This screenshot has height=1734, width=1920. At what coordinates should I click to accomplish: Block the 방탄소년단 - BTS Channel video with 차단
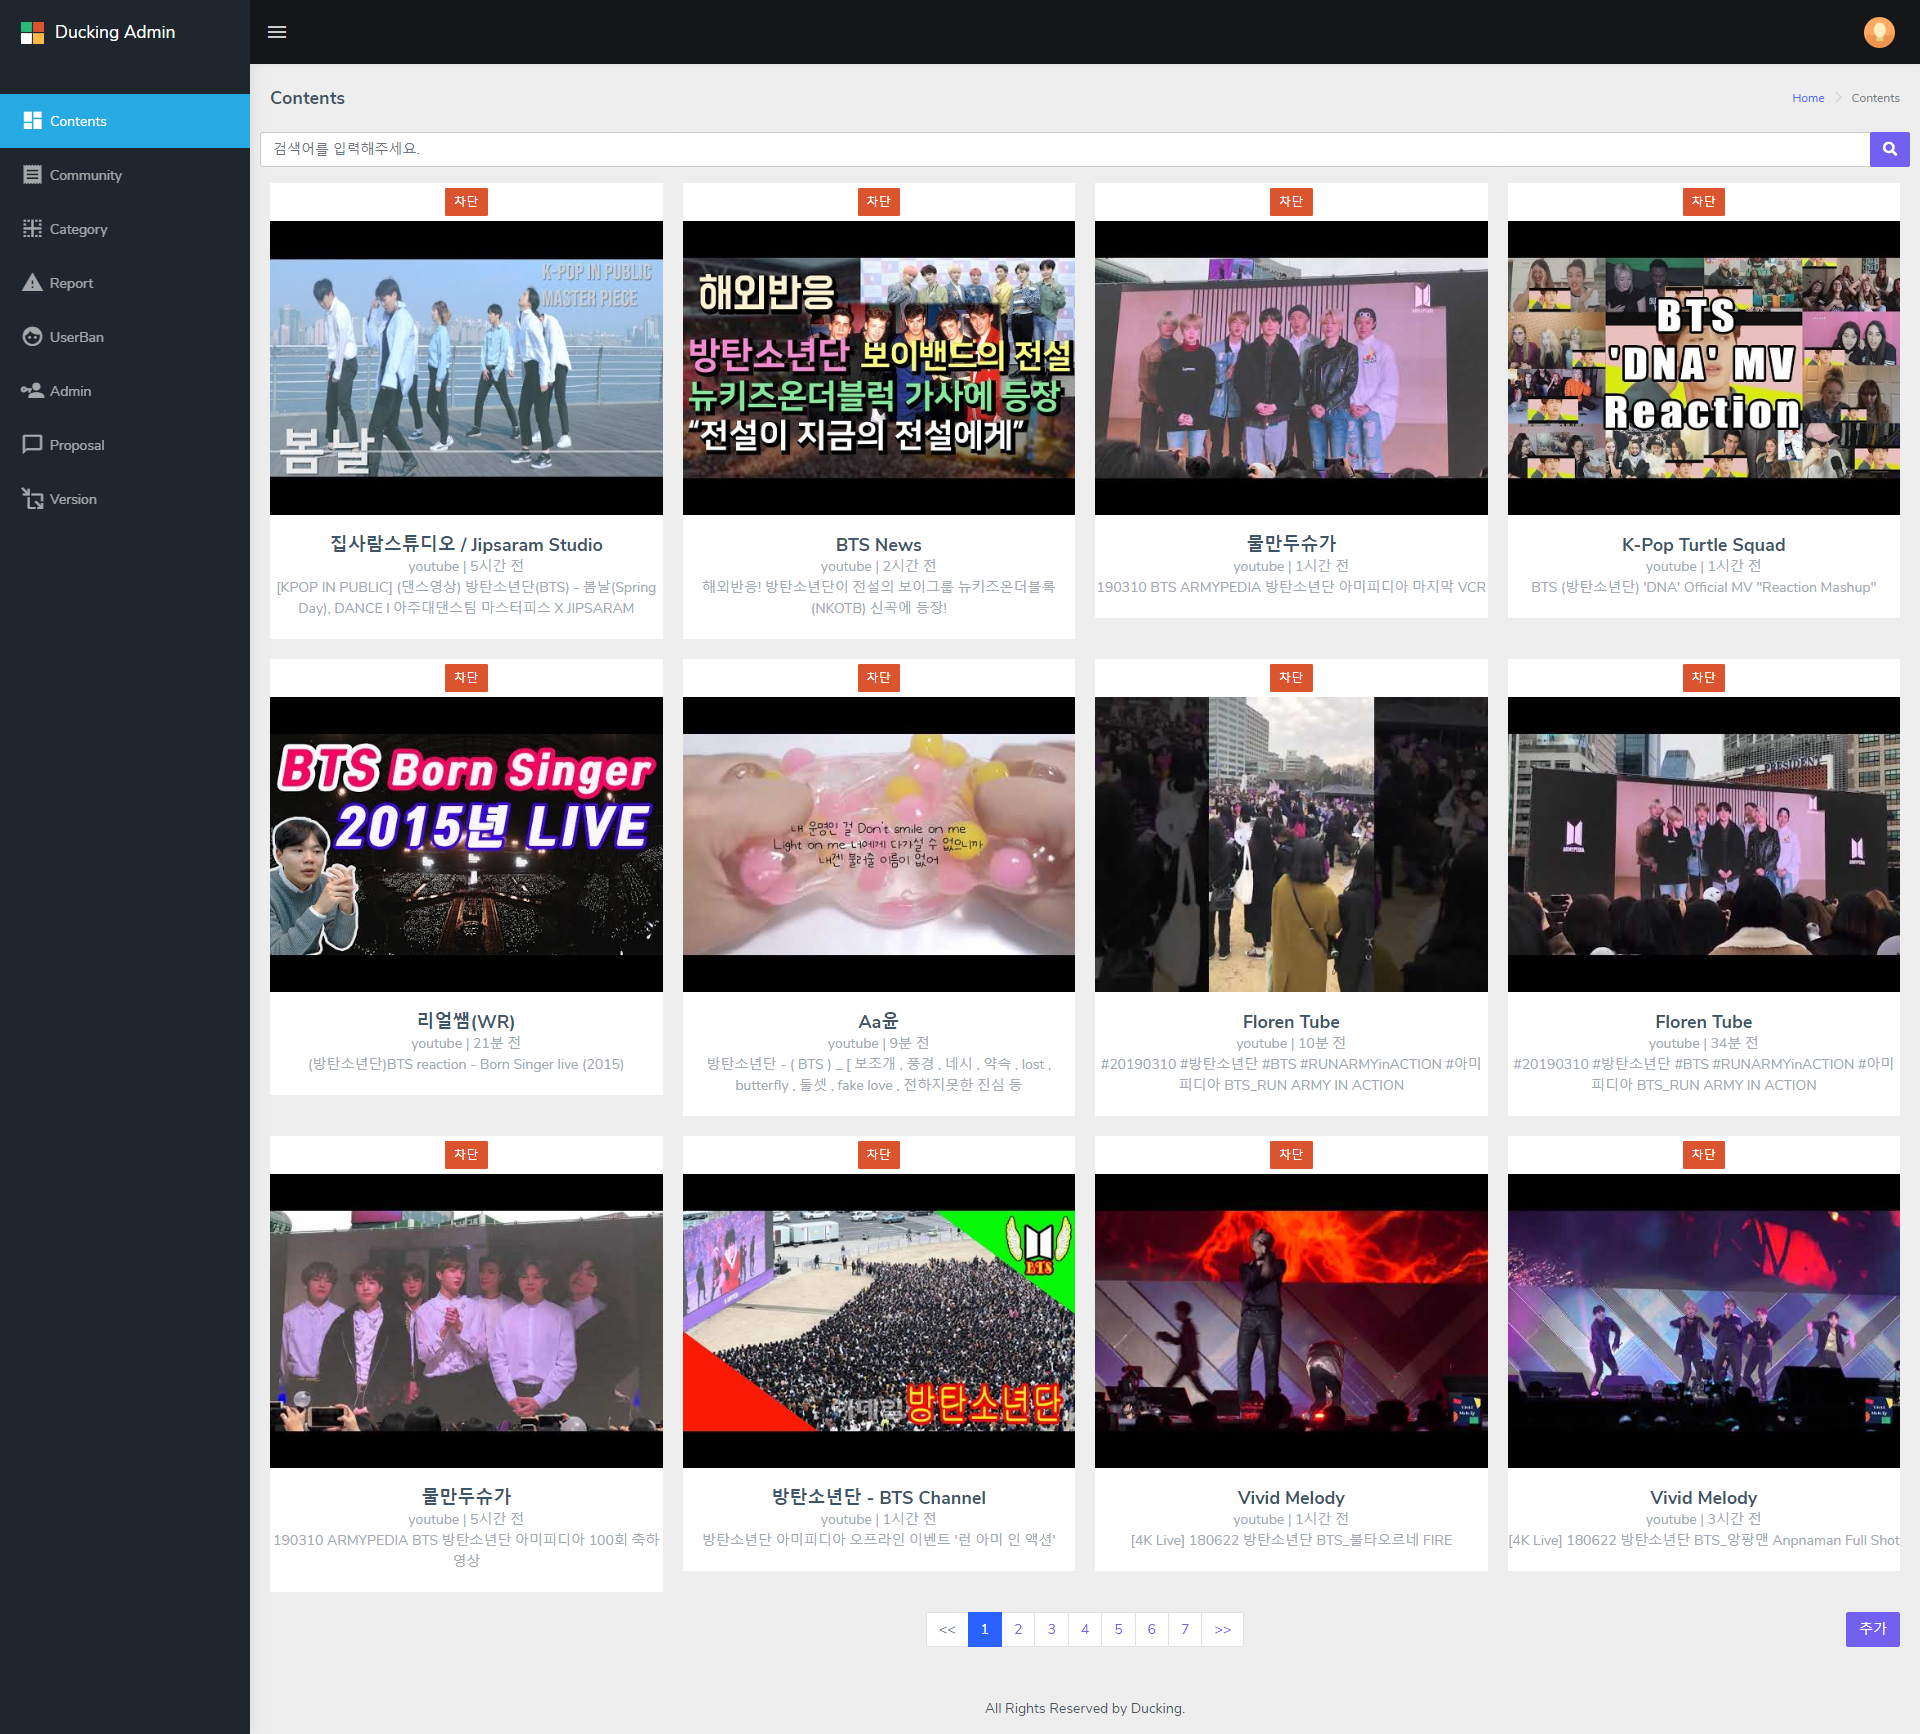pyautogui.click(x=878, y=1155)
